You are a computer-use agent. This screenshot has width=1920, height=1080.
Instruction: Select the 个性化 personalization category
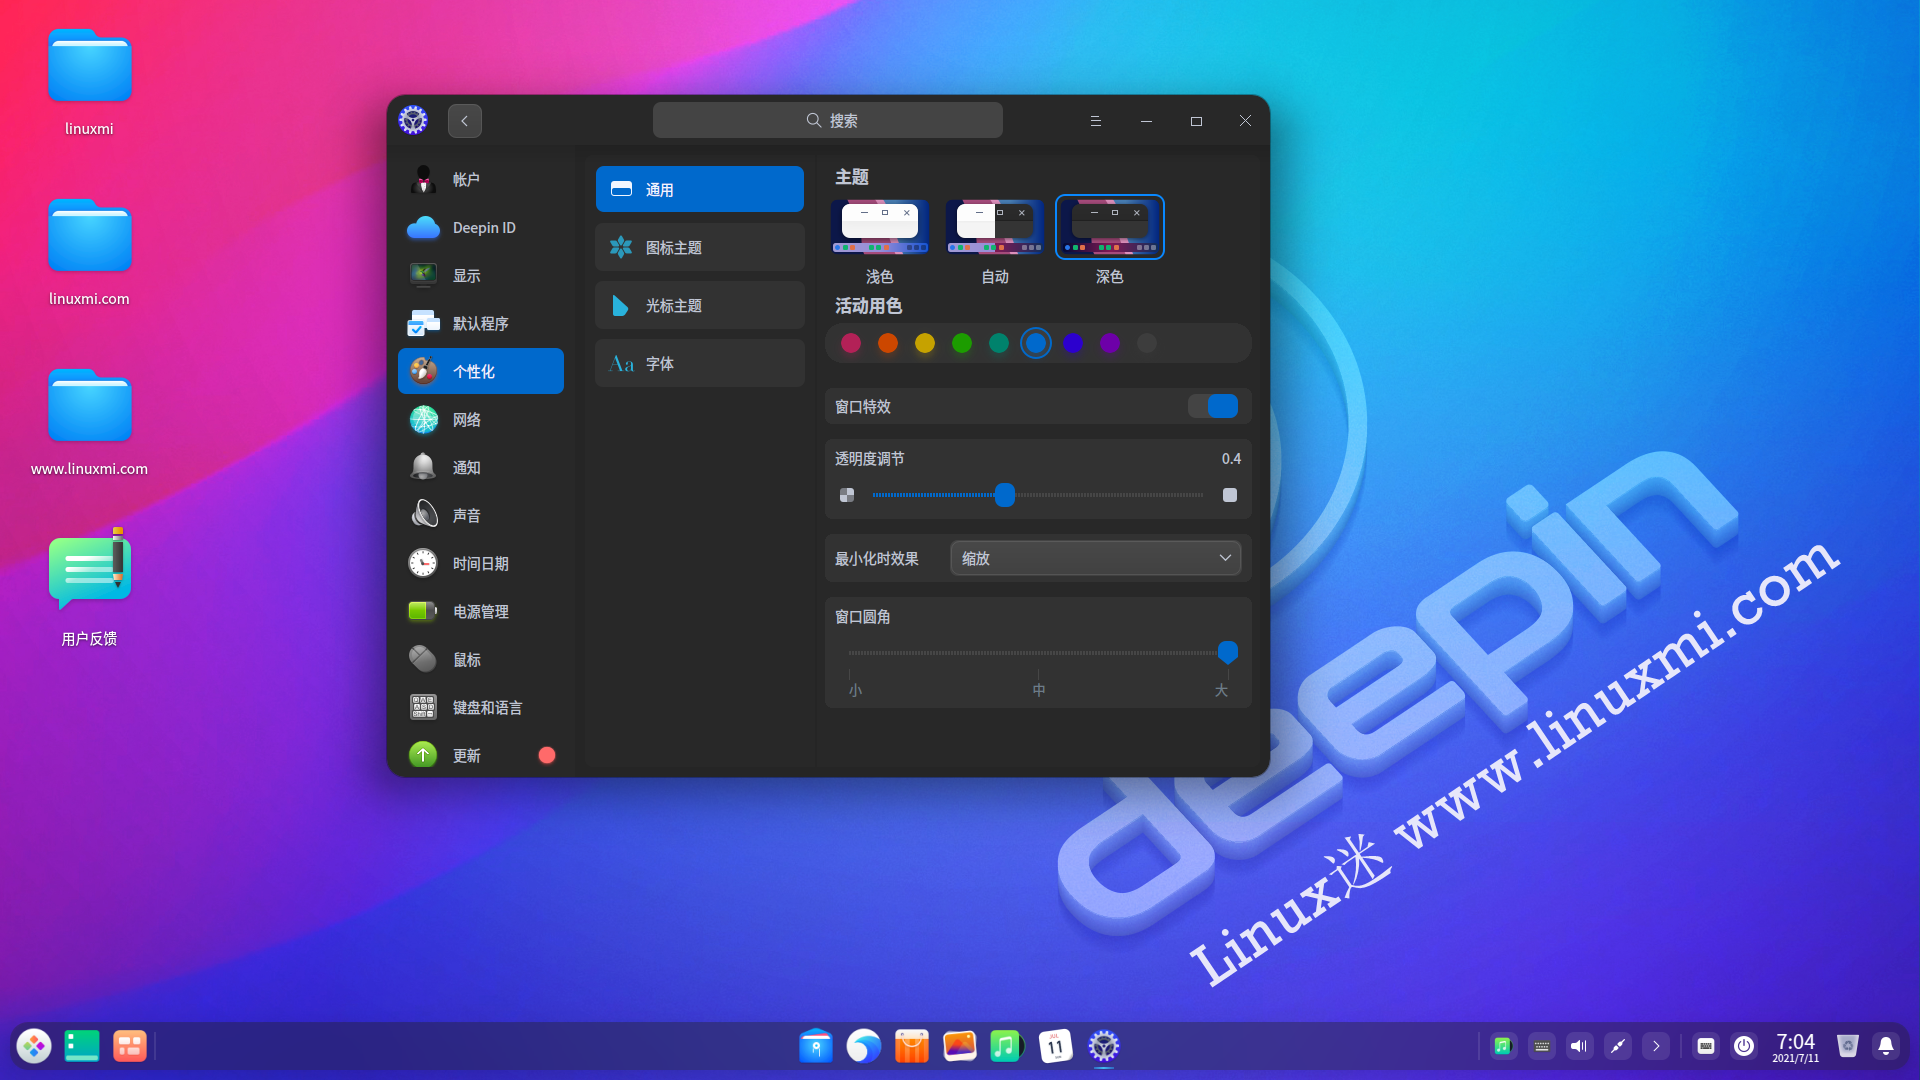[x=481, y=371]
